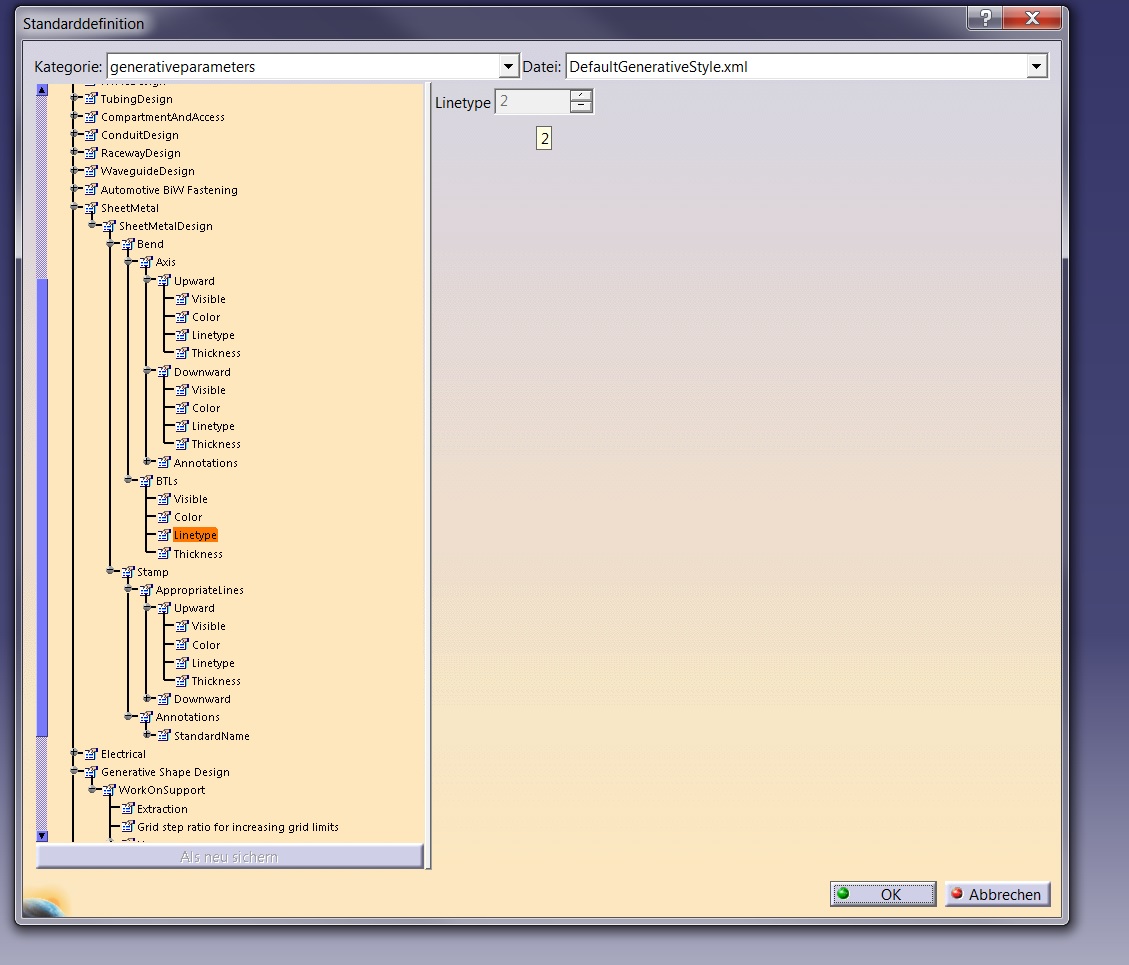Expand the Electrical node

pyautogui.click(x=74, y=753)
